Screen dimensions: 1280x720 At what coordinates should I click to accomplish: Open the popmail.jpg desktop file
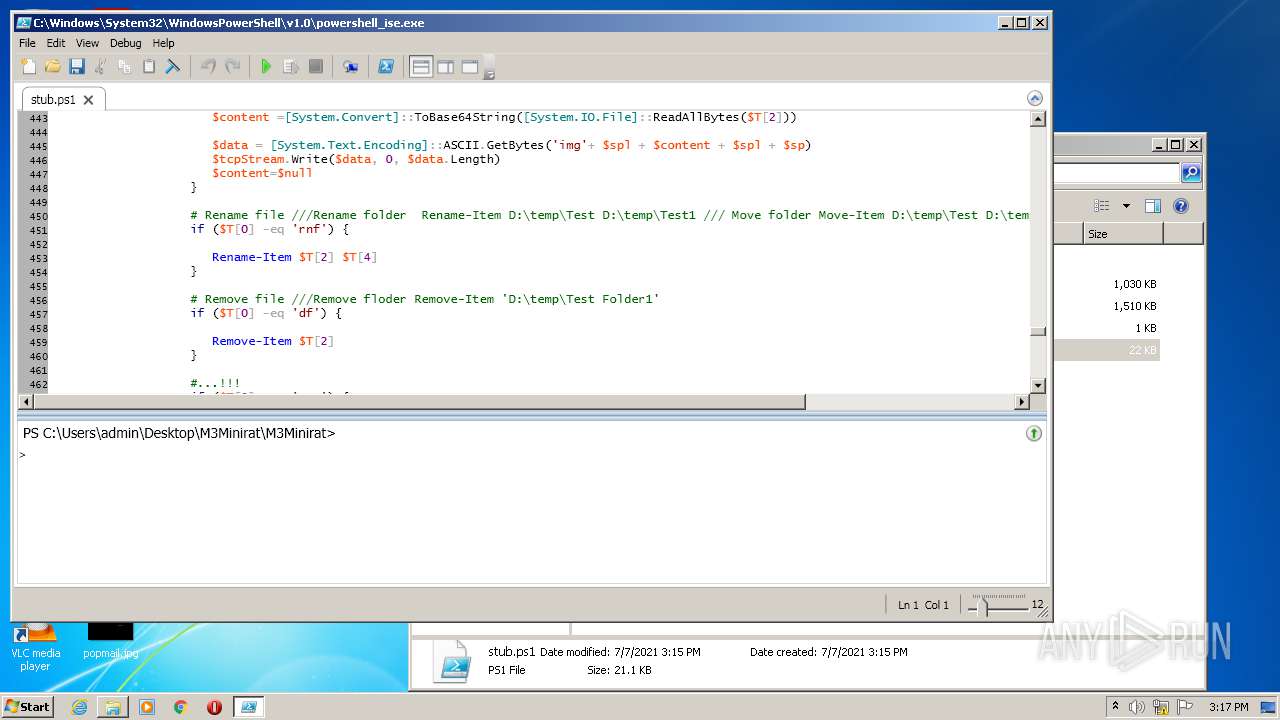110,638
